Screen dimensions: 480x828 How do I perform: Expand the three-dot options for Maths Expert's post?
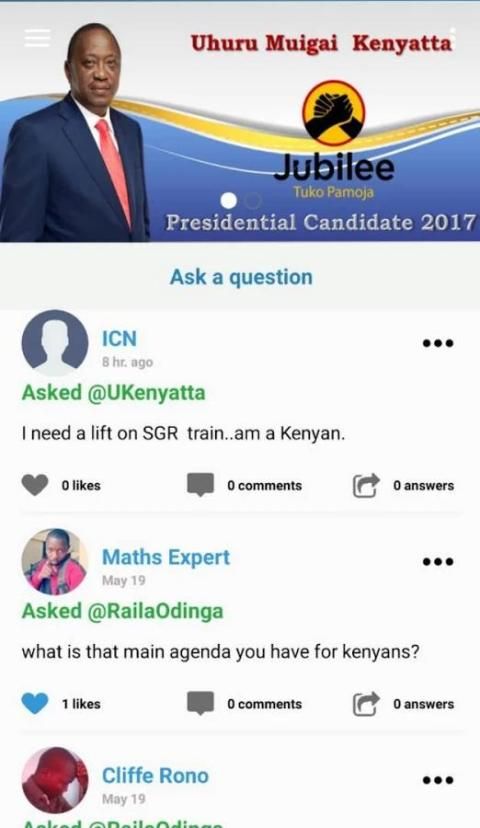pyautogui.click(x=438, y=561)
